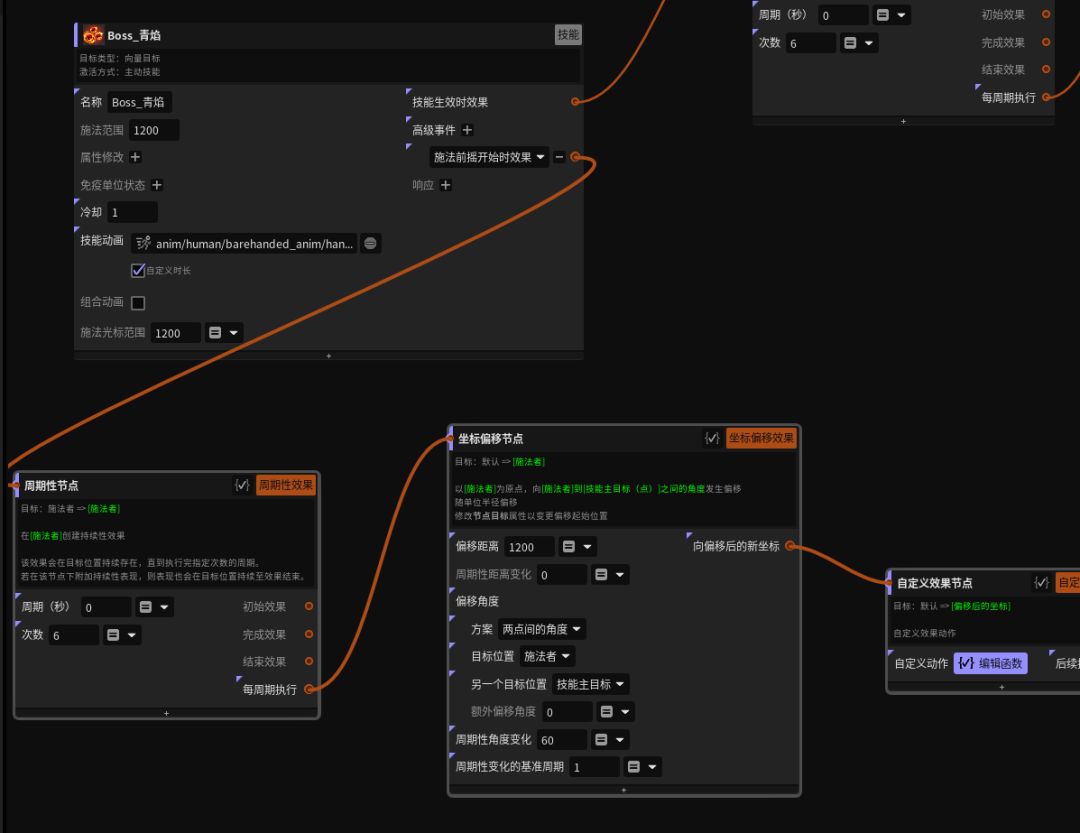The image size is (1080, 833).
Task: Expand 目标位置 dropdown showing 施法者
Action: pos(548,656)
